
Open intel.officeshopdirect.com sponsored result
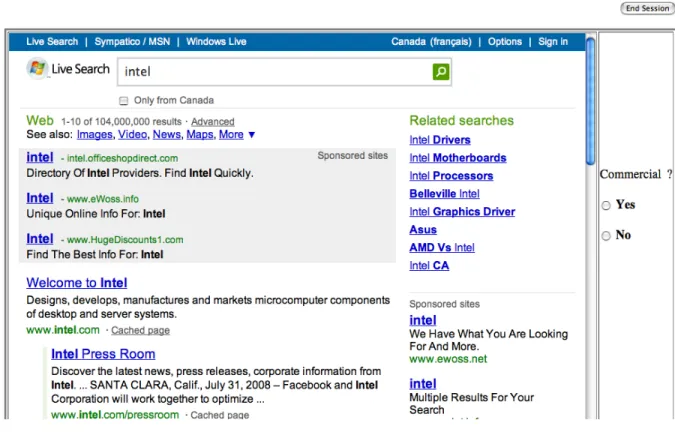(40, 157)
